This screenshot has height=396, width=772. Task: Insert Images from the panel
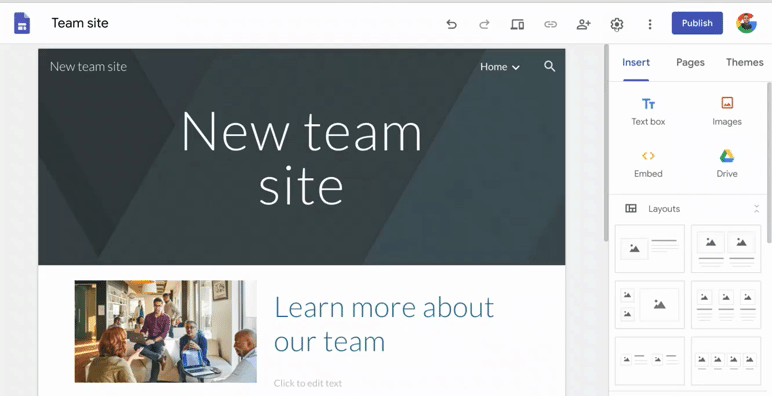tap(727, 112)
